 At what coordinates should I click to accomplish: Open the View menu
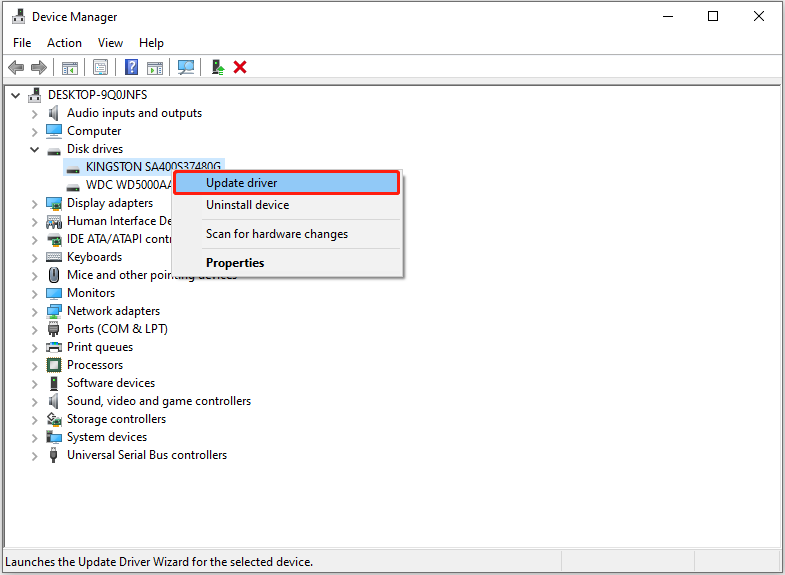click(110, 43)
